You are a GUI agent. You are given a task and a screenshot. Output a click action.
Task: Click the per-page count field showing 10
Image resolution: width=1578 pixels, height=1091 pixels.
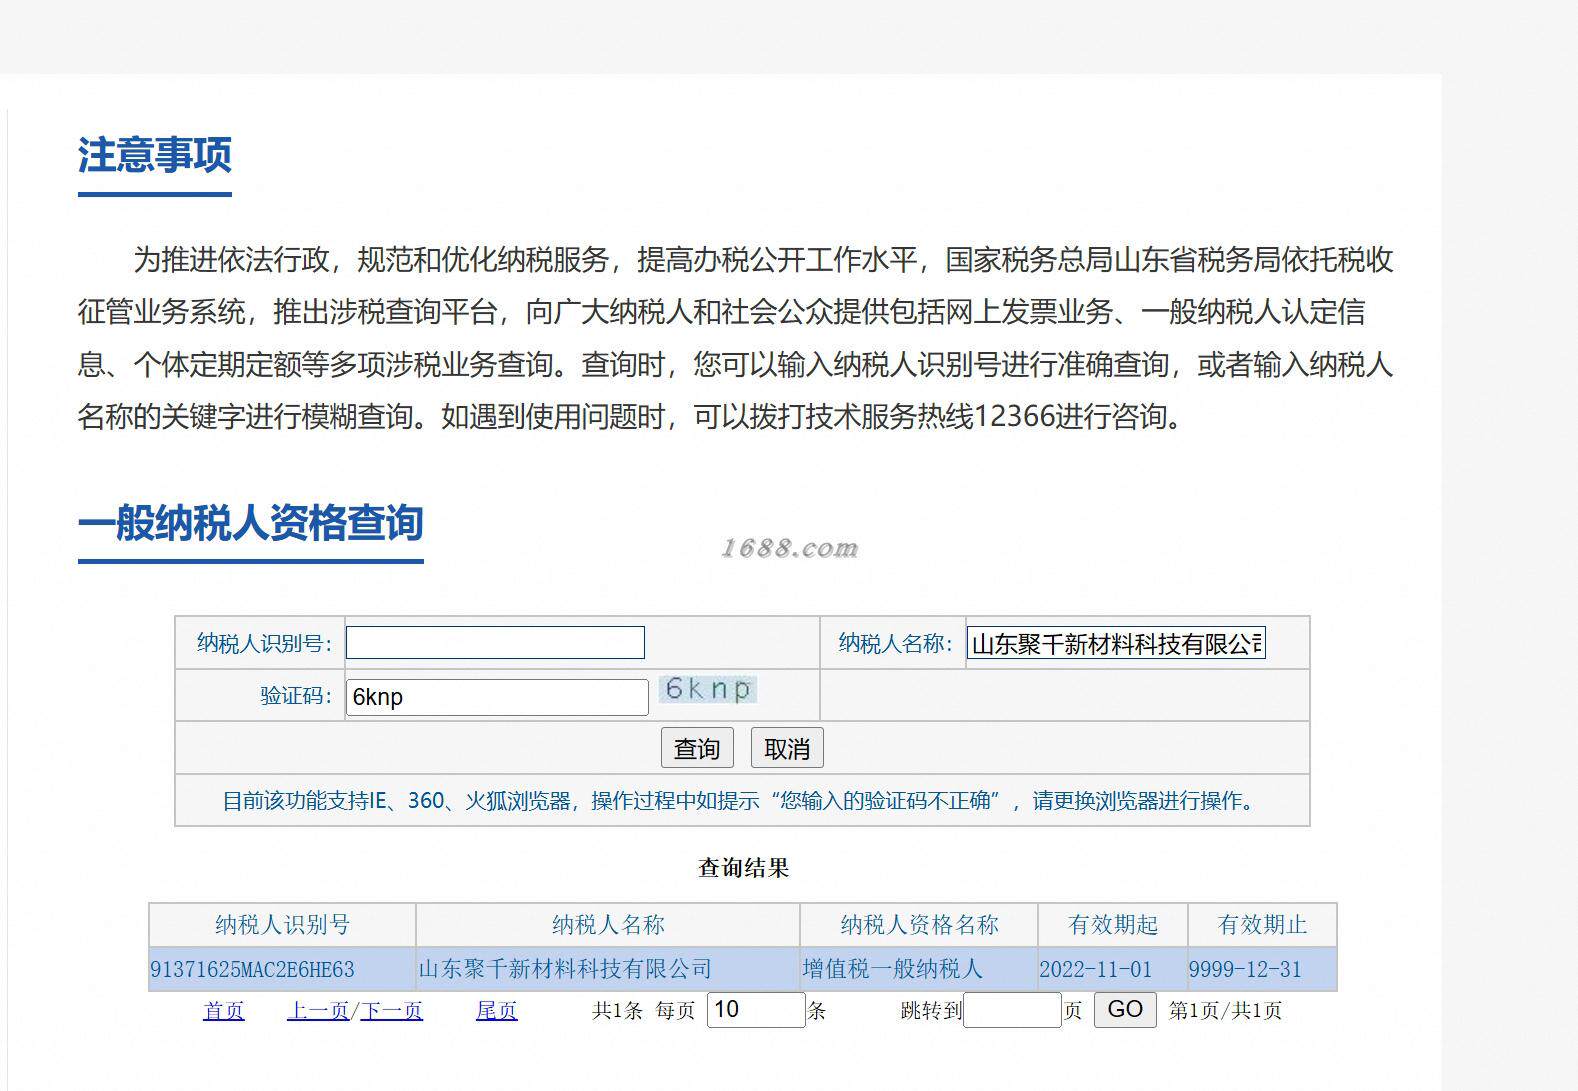click(x=756, y=1009)
